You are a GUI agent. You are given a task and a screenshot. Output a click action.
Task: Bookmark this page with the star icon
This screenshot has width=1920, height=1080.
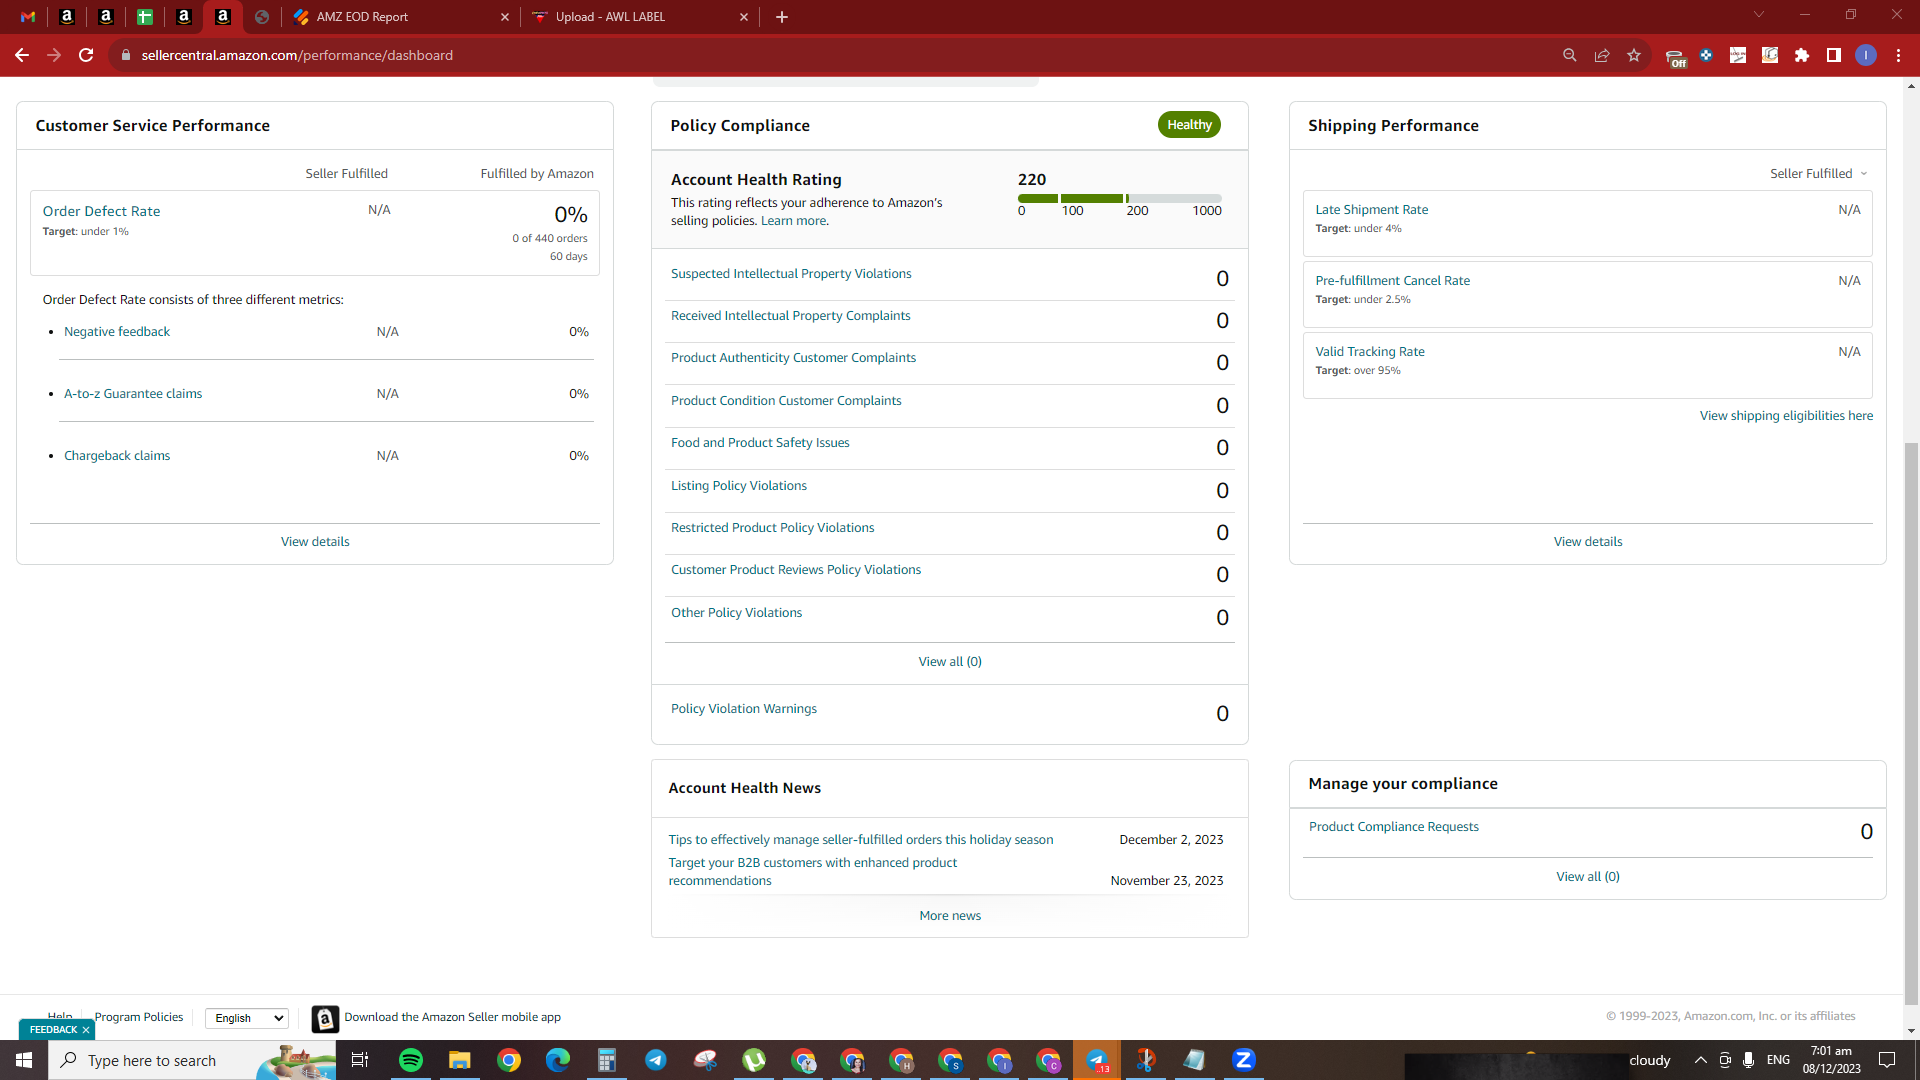[1634, 56]
